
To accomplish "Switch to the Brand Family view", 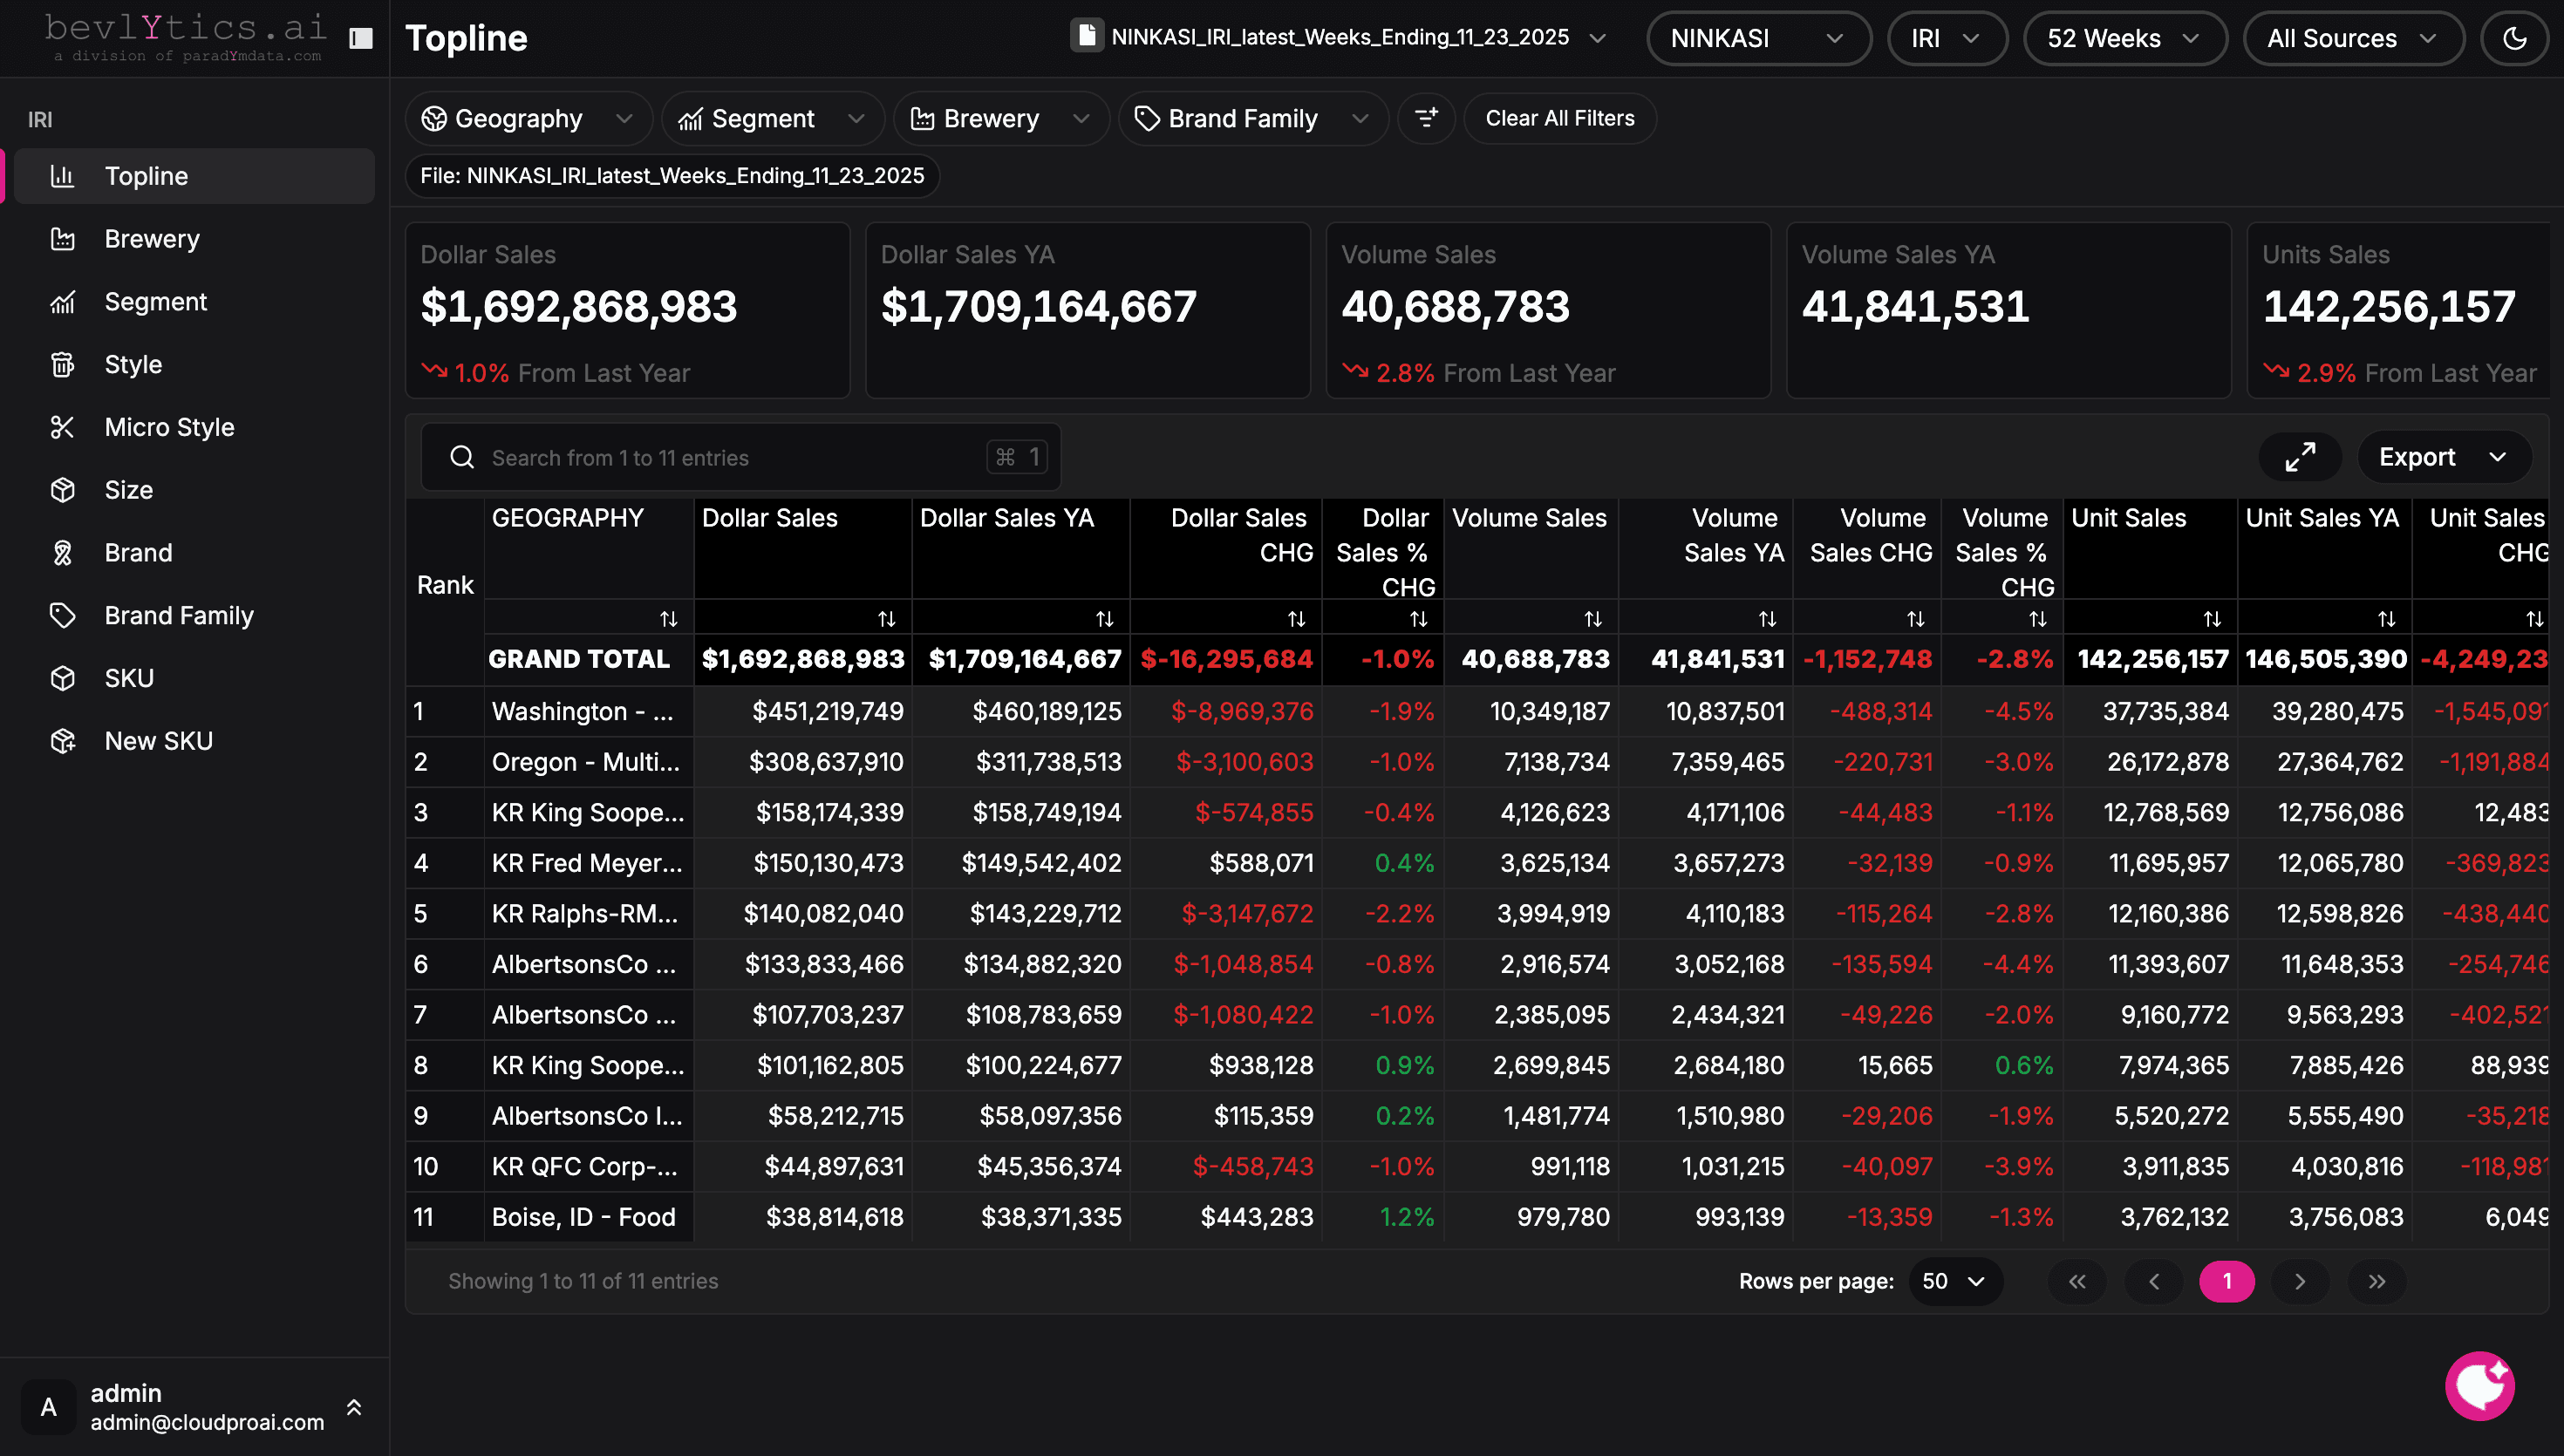I will point(178,615).
